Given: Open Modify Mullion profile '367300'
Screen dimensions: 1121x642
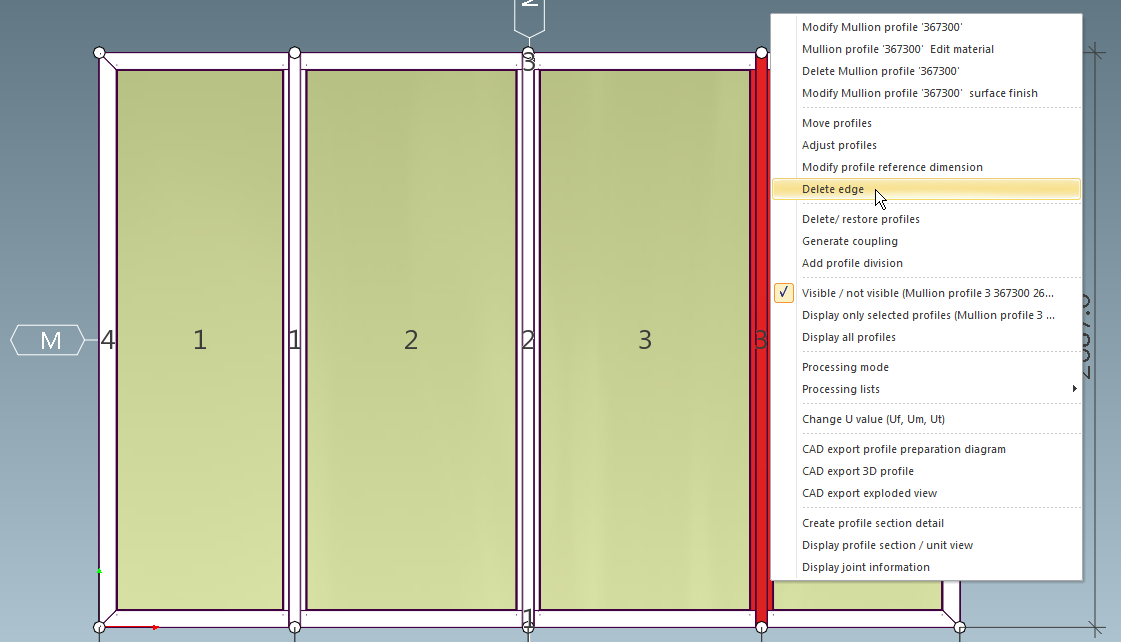Looking at the screenshot, I should pos(882,27).
